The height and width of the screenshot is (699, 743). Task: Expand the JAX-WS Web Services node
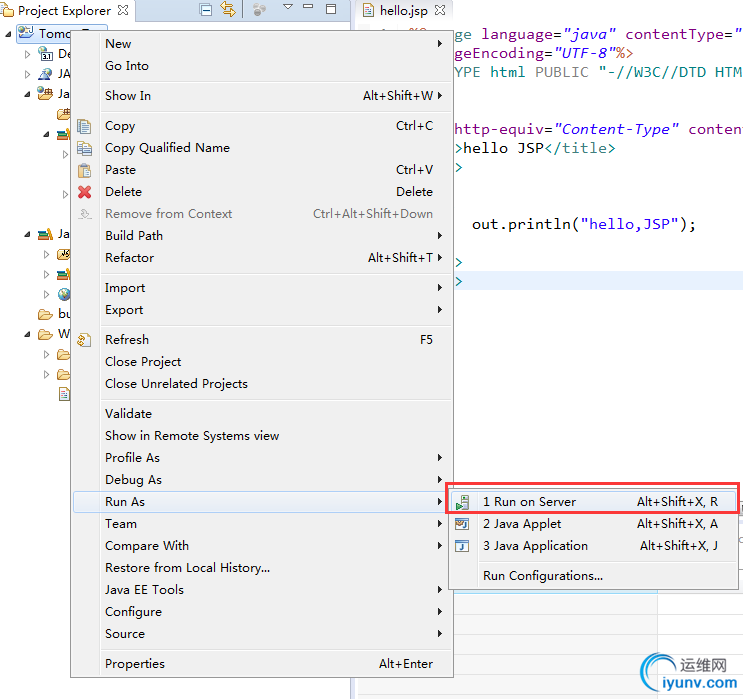click(x=27, y=74)
